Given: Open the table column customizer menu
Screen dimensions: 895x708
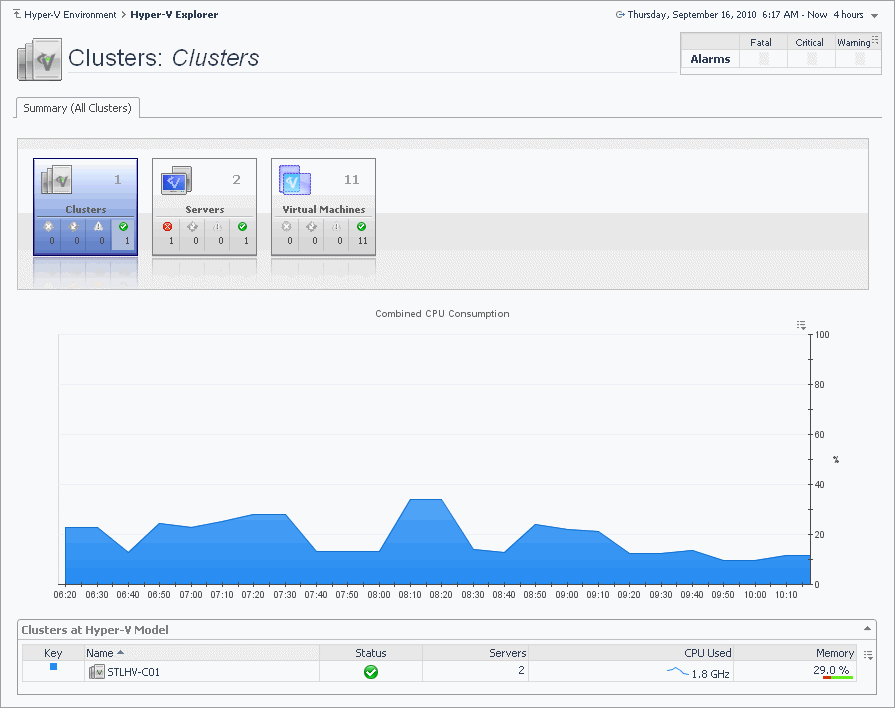Looking at the screenshot, I should (868, 655).
